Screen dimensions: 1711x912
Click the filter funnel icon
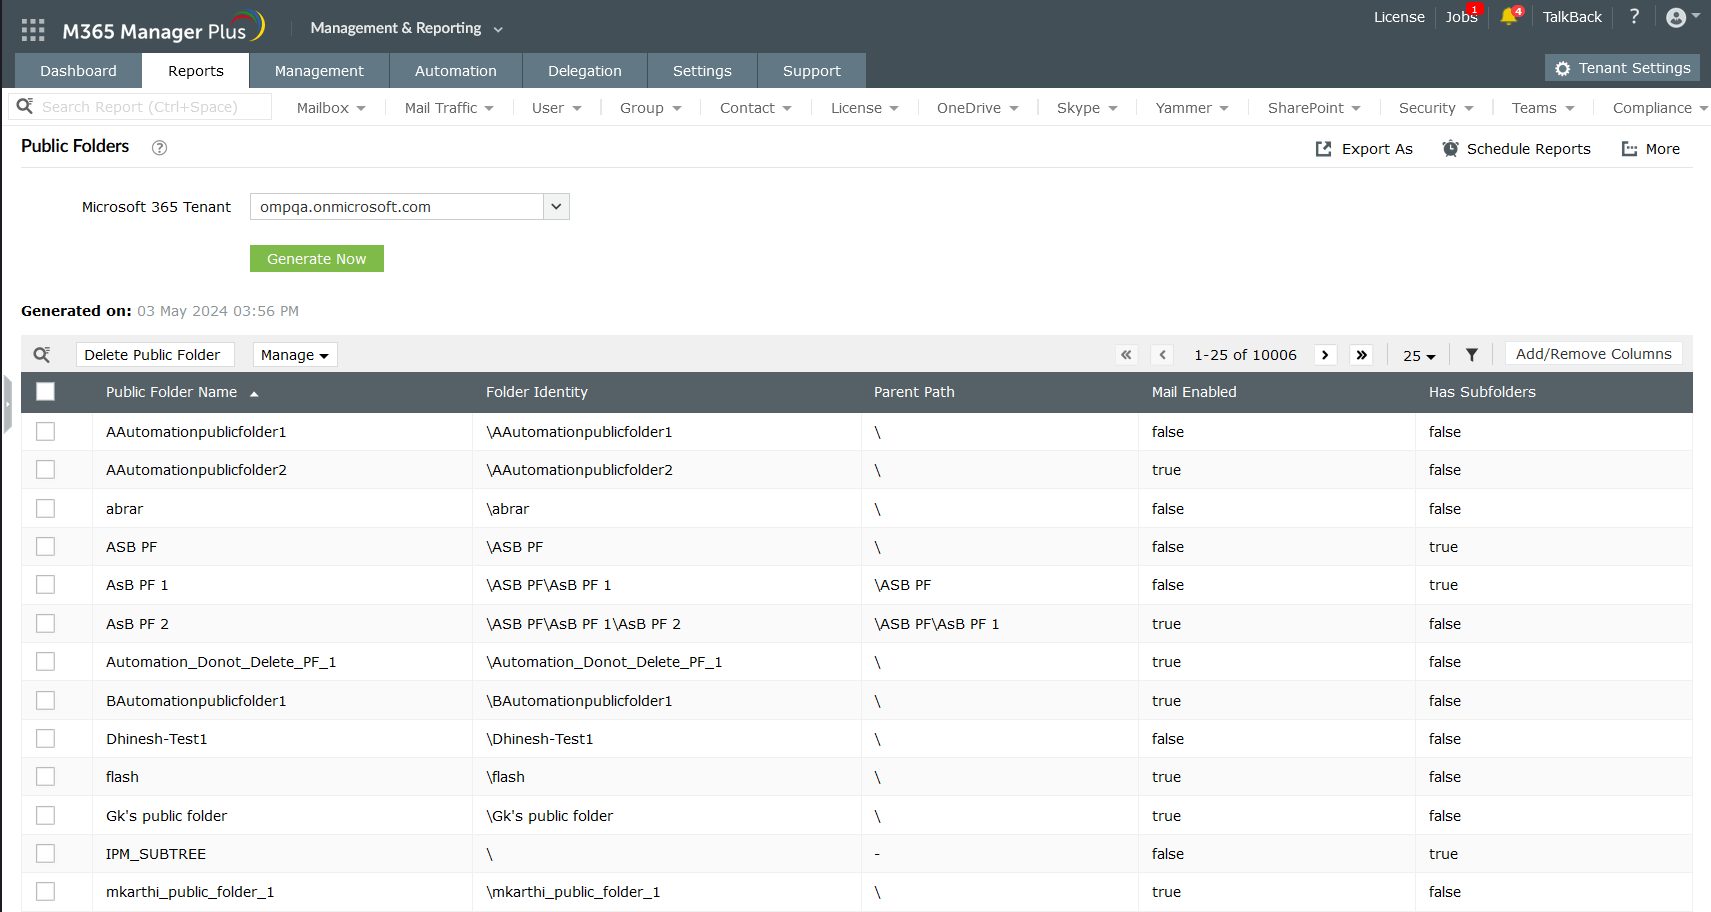coord(1471,355)
